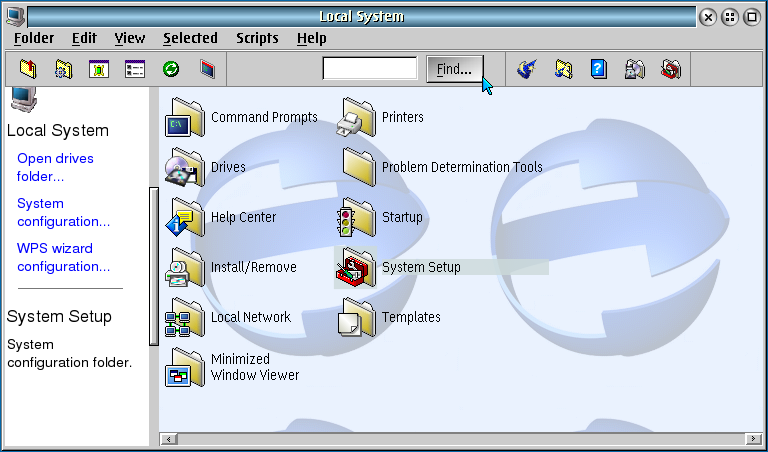Refresh the folder with green arrows icon
The height and width of the screenshot is (452, 768).
[170, 69]
